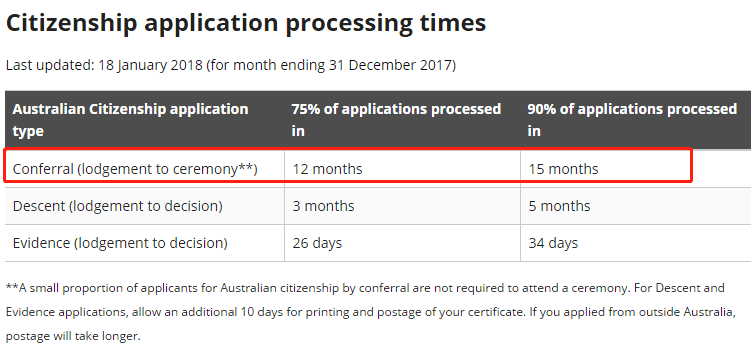Select the Descent (lodgement to decision) row label
Screen dimensions: 751x361
coord(117,206)
